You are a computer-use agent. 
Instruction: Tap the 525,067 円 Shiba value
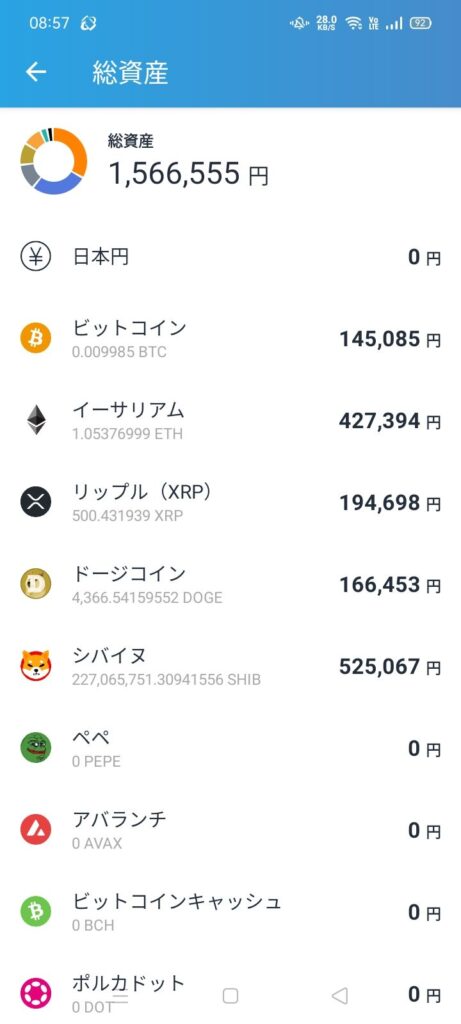tap(390, 667)
